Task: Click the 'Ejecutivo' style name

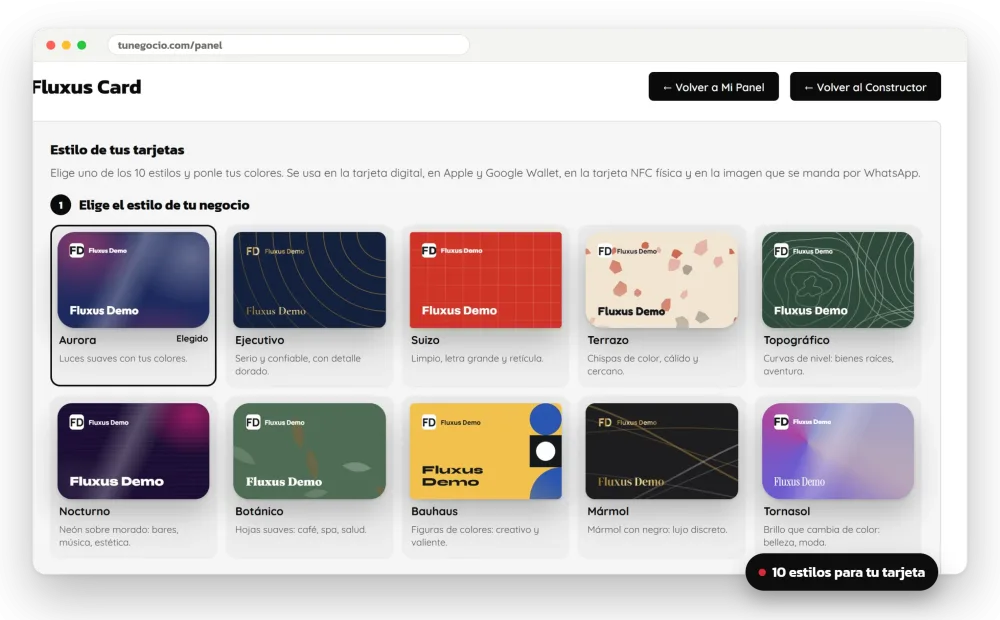Action: pyautogui.click(x=260, y=340)
